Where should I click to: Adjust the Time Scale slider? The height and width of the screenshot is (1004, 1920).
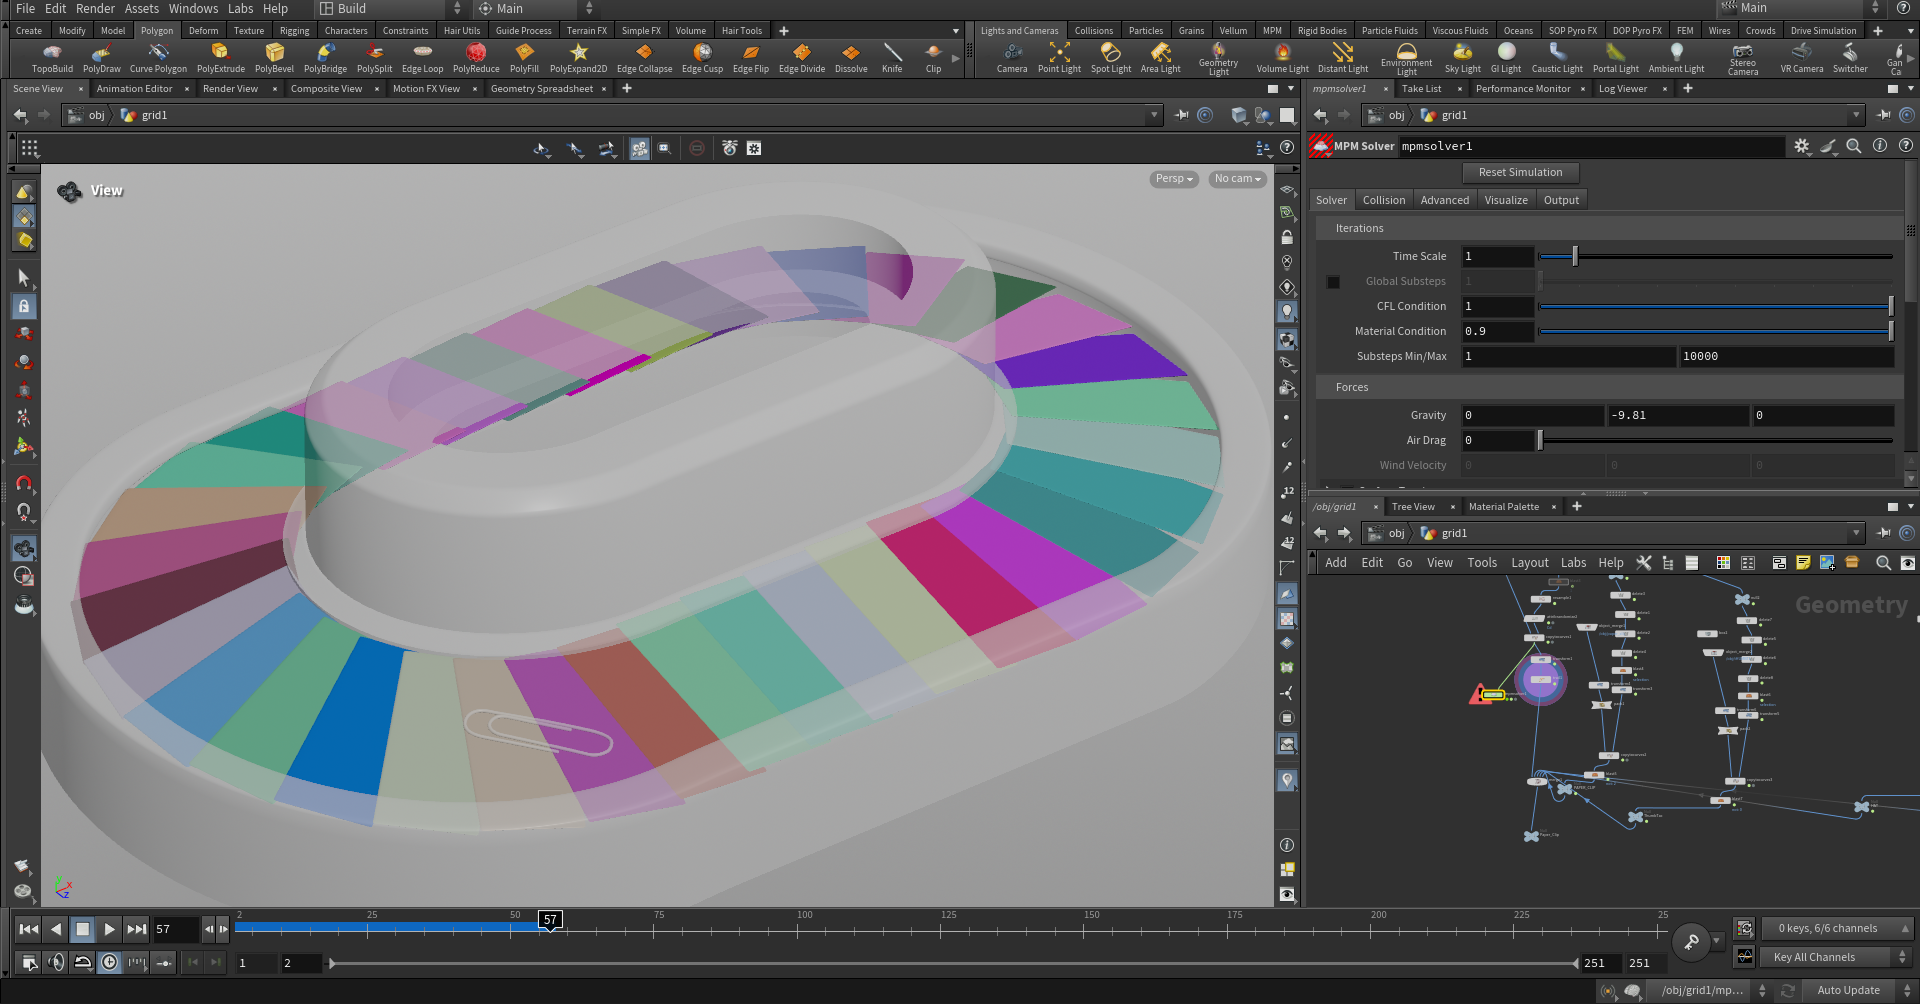(x=1716, y=256)
